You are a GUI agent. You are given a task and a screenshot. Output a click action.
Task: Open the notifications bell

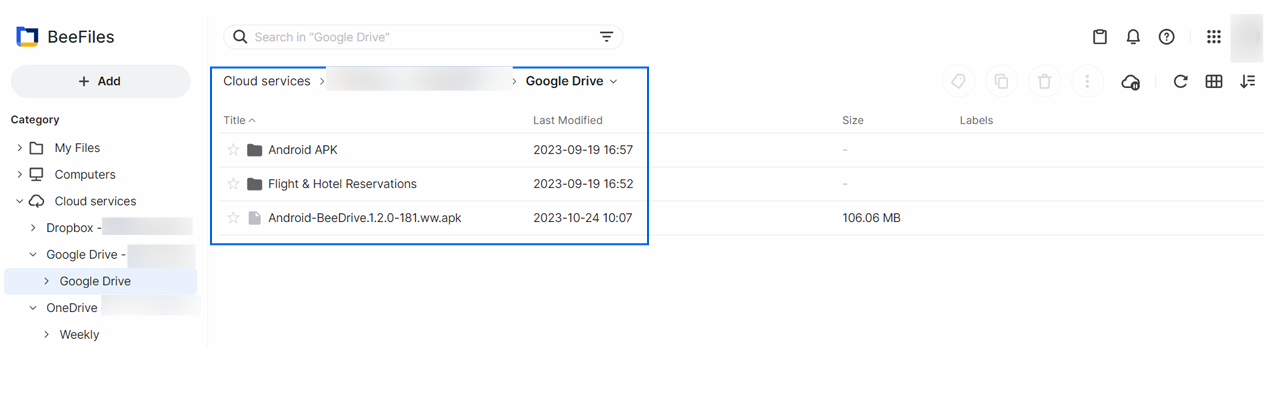[1133, 37]
